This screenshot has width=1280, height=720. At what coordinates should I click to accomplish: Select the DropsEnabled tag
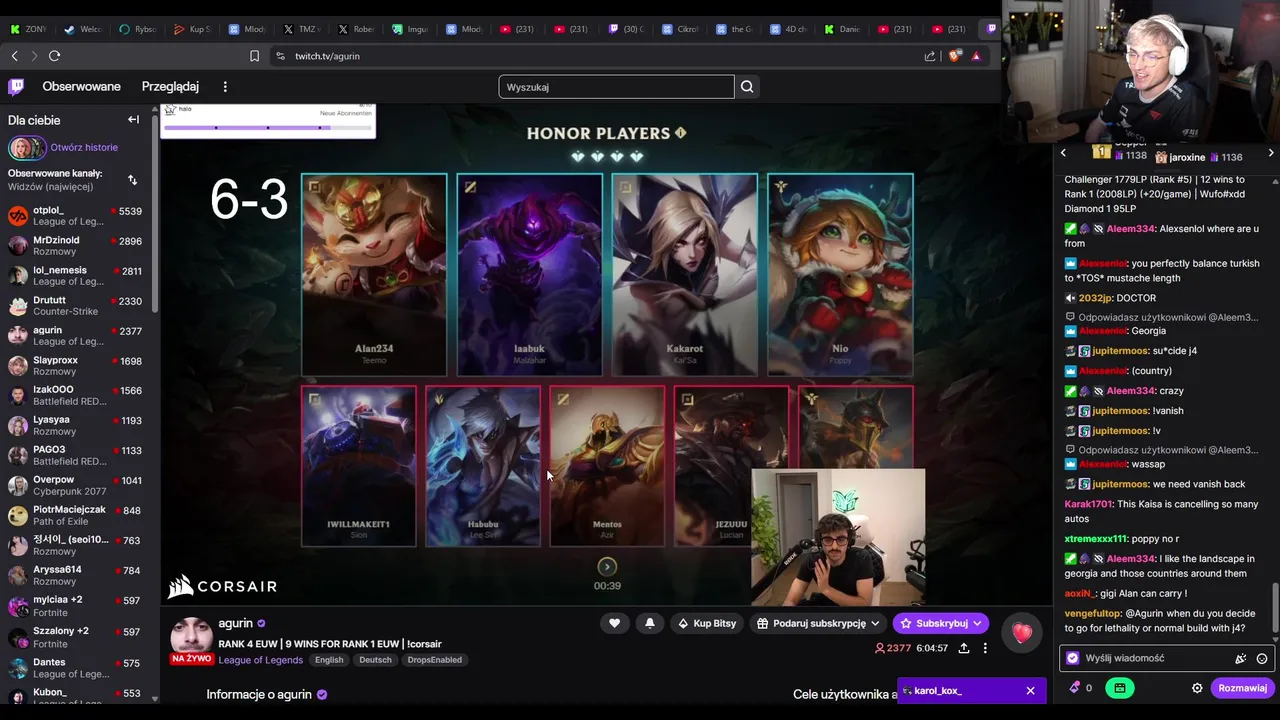point(434,660)
